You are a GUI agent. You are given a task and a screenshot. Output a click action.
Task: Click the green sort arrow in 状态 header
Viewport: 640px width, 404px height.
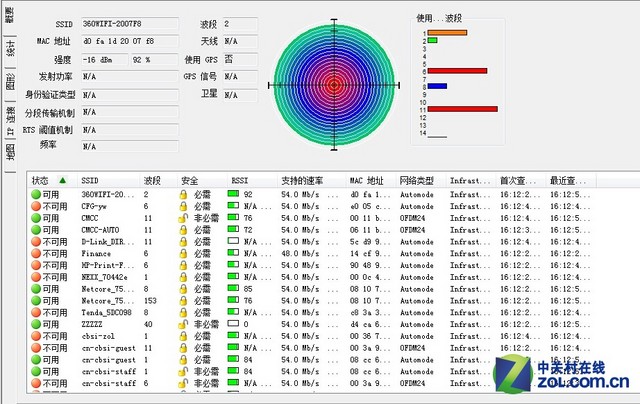coord(62,180)
